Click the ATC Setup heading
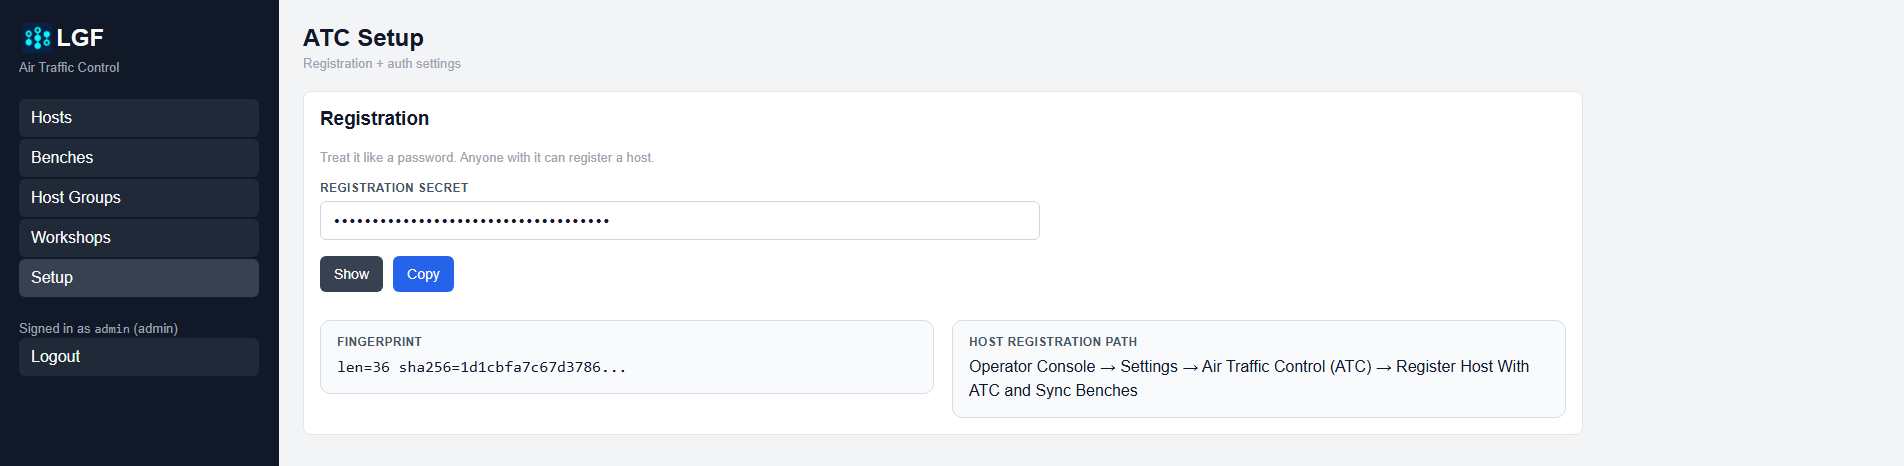 coord(363,38)
